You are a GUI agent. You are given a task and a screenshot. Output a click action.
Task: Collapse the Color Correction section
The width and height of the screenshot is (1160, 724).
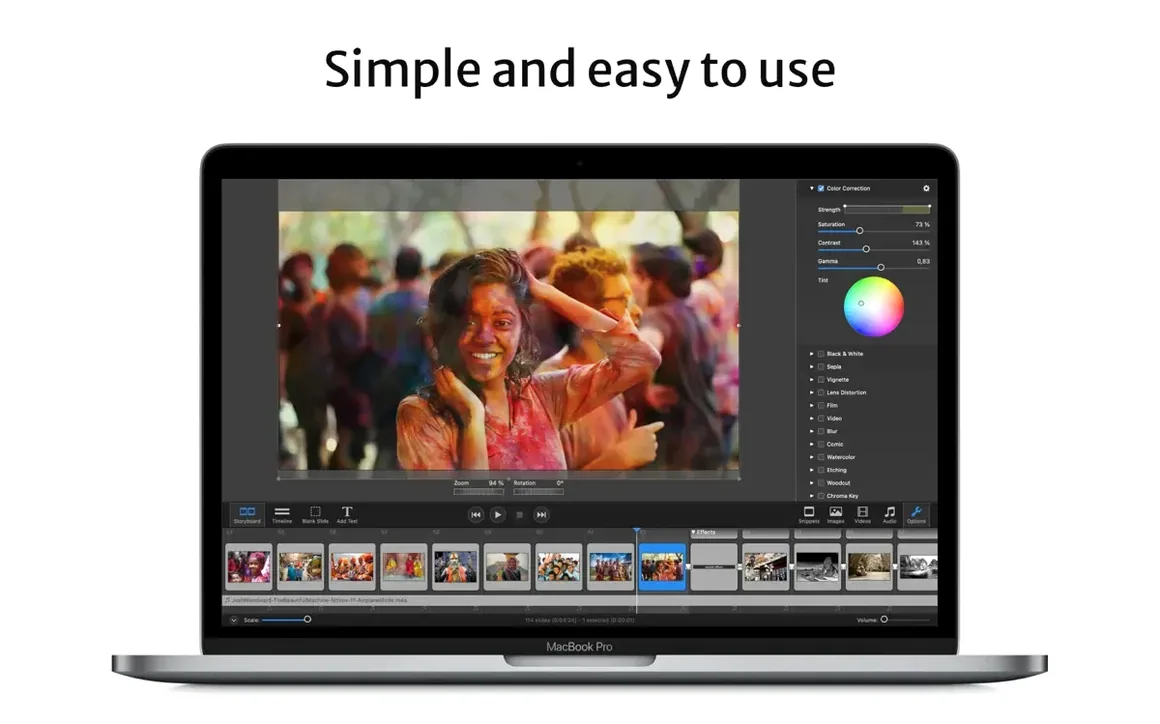coord(812,189)
